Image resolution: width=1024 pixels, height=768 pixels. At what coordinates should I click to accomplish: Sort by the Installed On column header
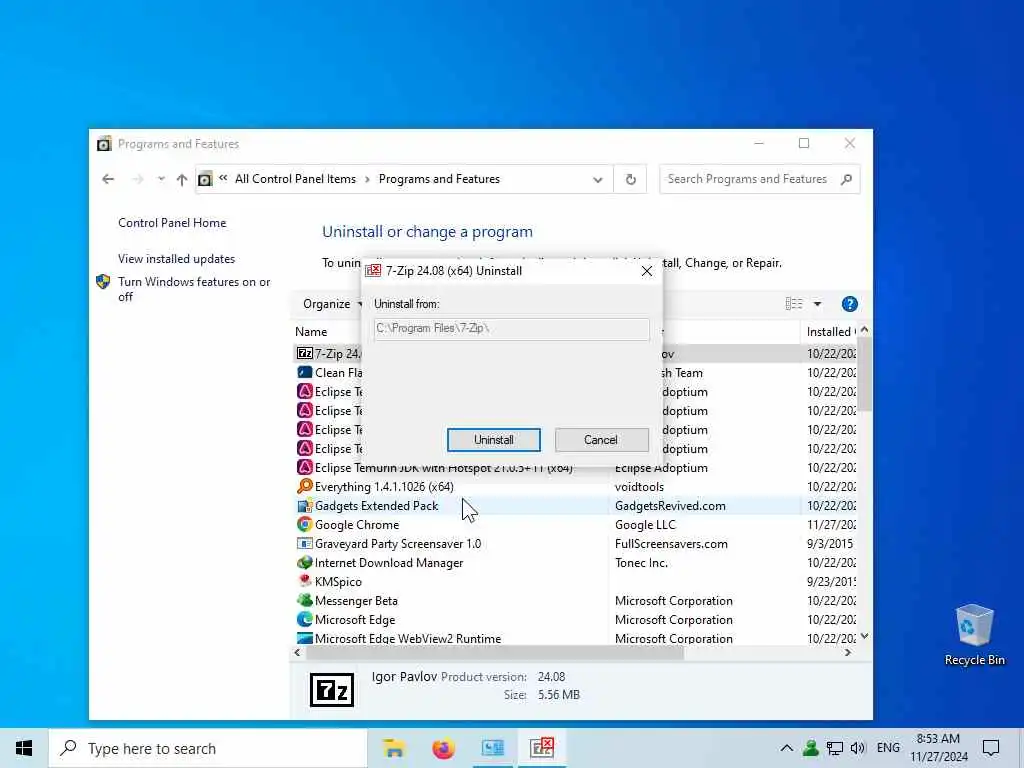[x=831, y=332]
